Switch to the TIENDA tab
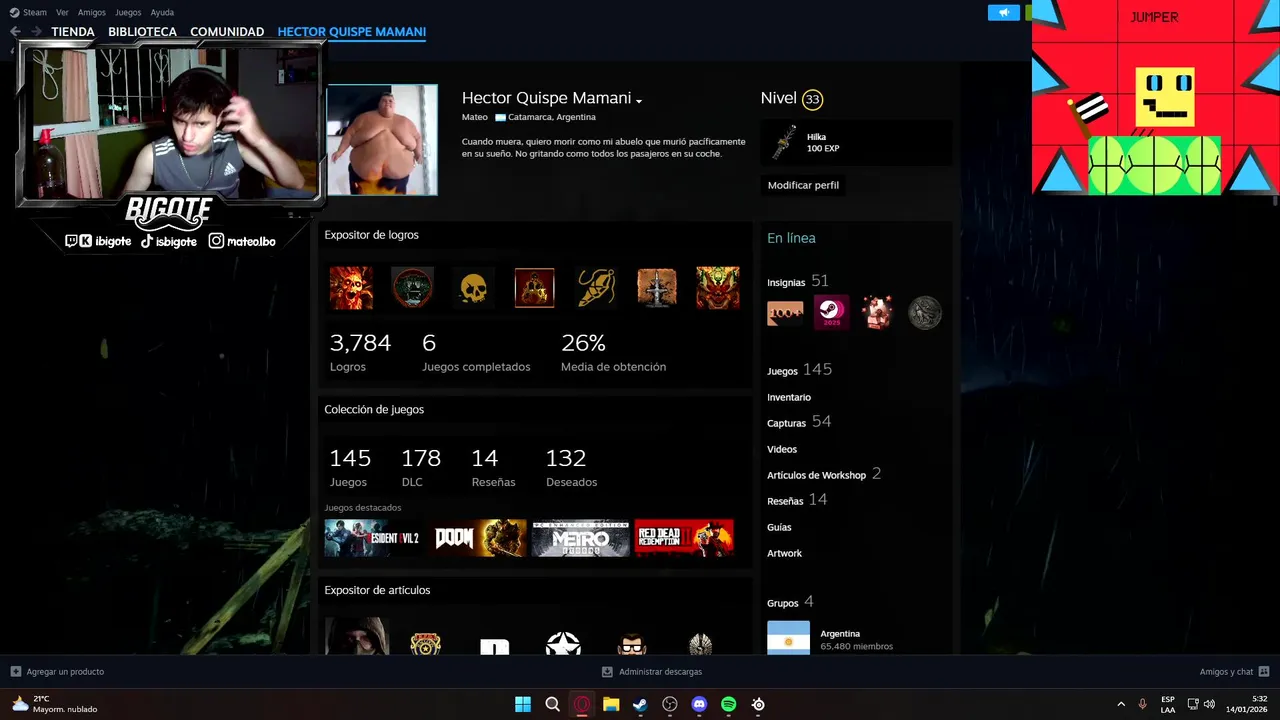 click(73, 32)
